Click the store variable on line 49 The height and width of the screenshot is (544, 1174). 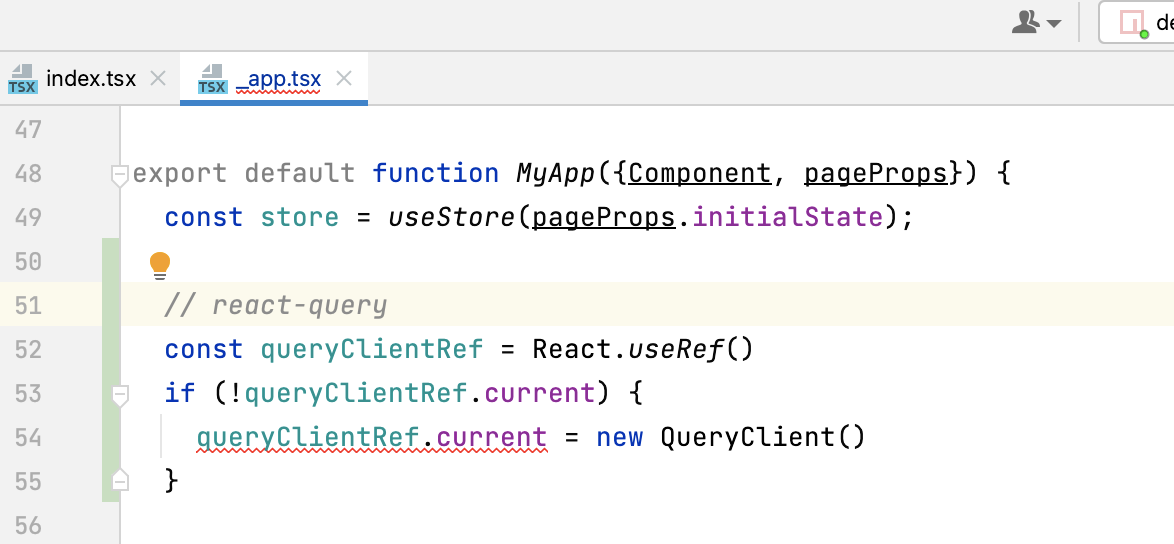[x=299, y=218]
